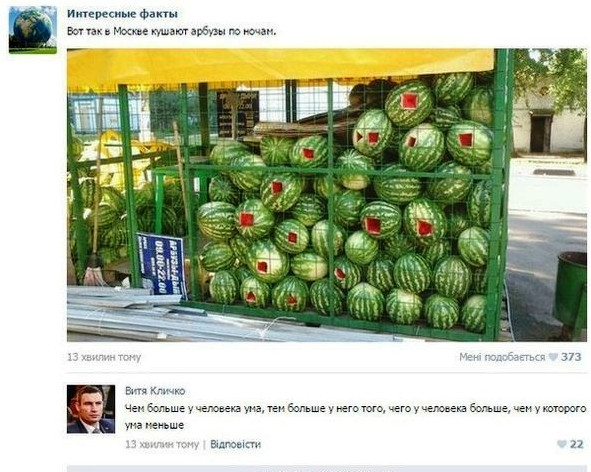Image resolution: width=591 pixels, height=472 pixels.
Task: Click the comment text starting Чем больше
Action: pos(355,417)
